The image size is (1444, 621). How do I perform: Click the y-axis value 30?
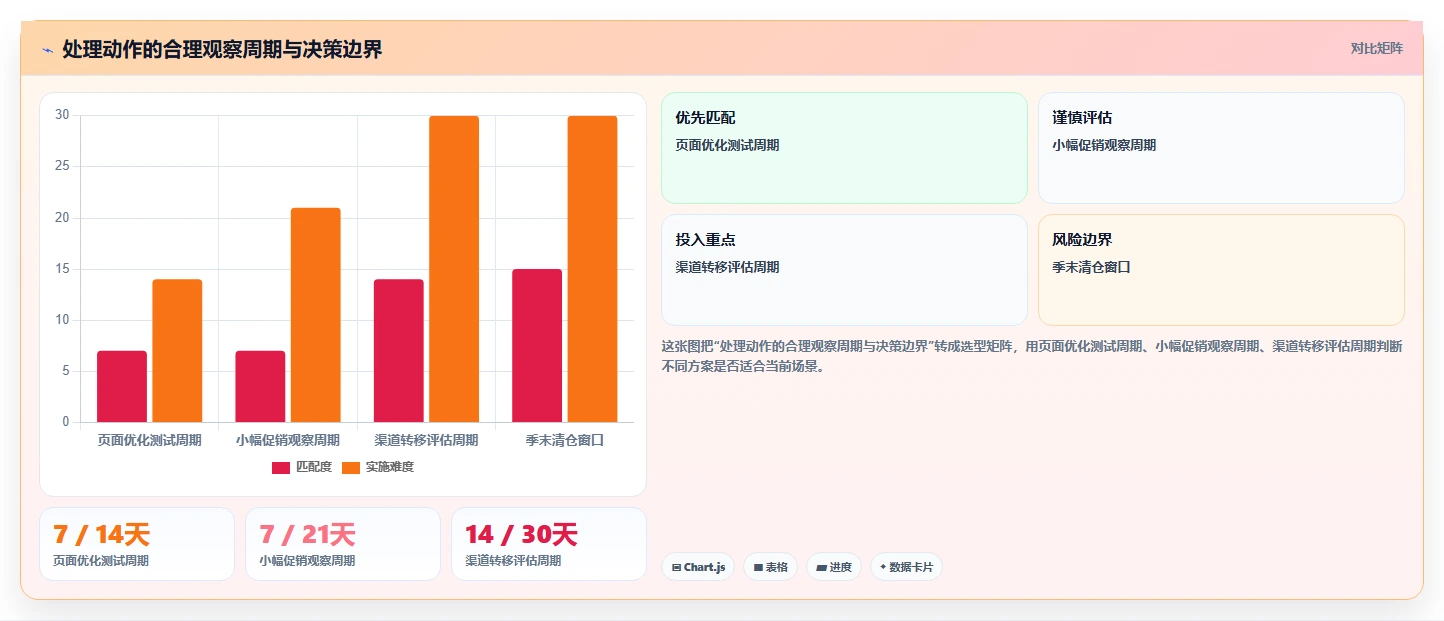62,115
